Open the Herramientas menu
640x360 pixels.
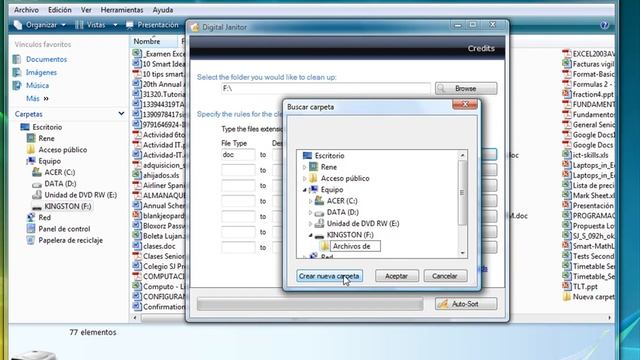coord(122,10)
